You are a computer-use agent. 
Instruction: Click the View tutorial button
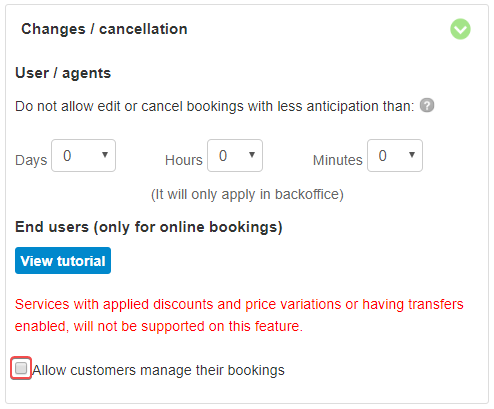63,260
